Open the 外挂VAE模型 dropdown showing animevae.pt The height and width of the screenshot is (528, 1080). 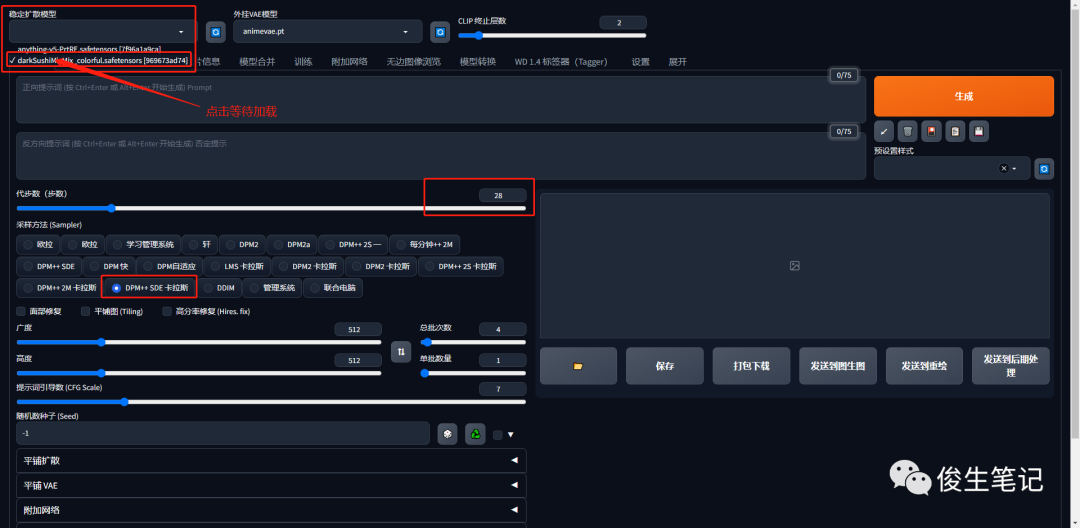coord(327,32)
